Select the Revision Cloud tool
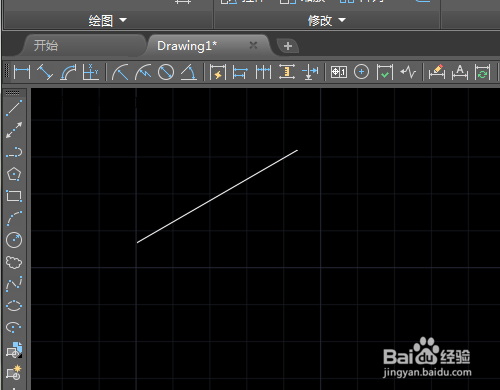The width and height of the screenshot is (500, 390). point(14,262)
